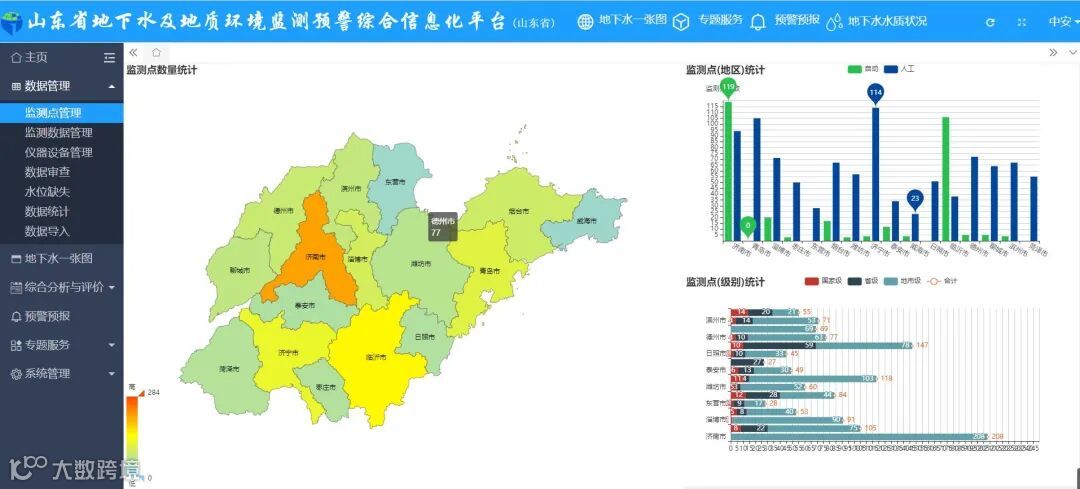Expand 专题服务 sidebar section

61,345
